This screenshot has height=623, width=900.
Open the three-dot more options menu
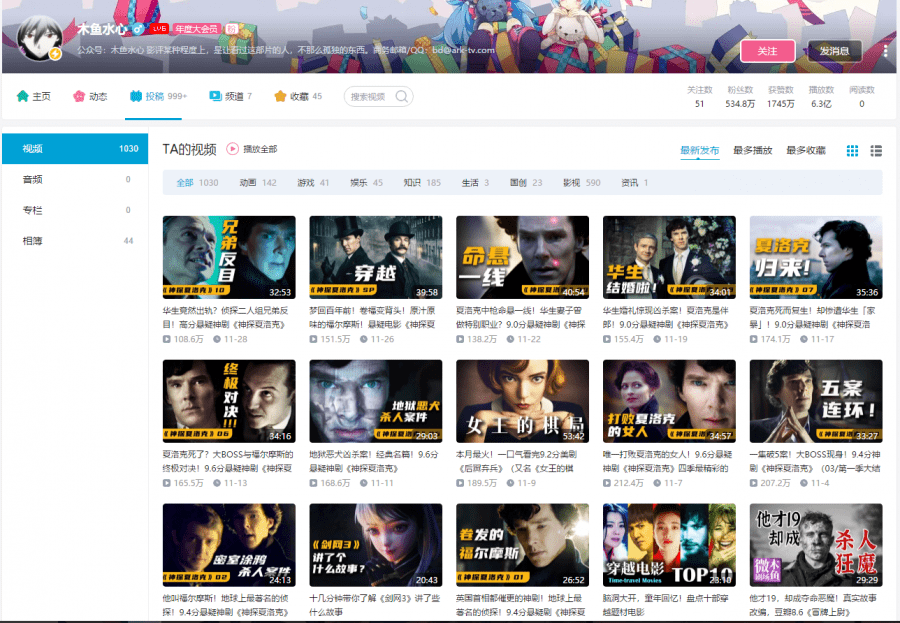(885, 51)
